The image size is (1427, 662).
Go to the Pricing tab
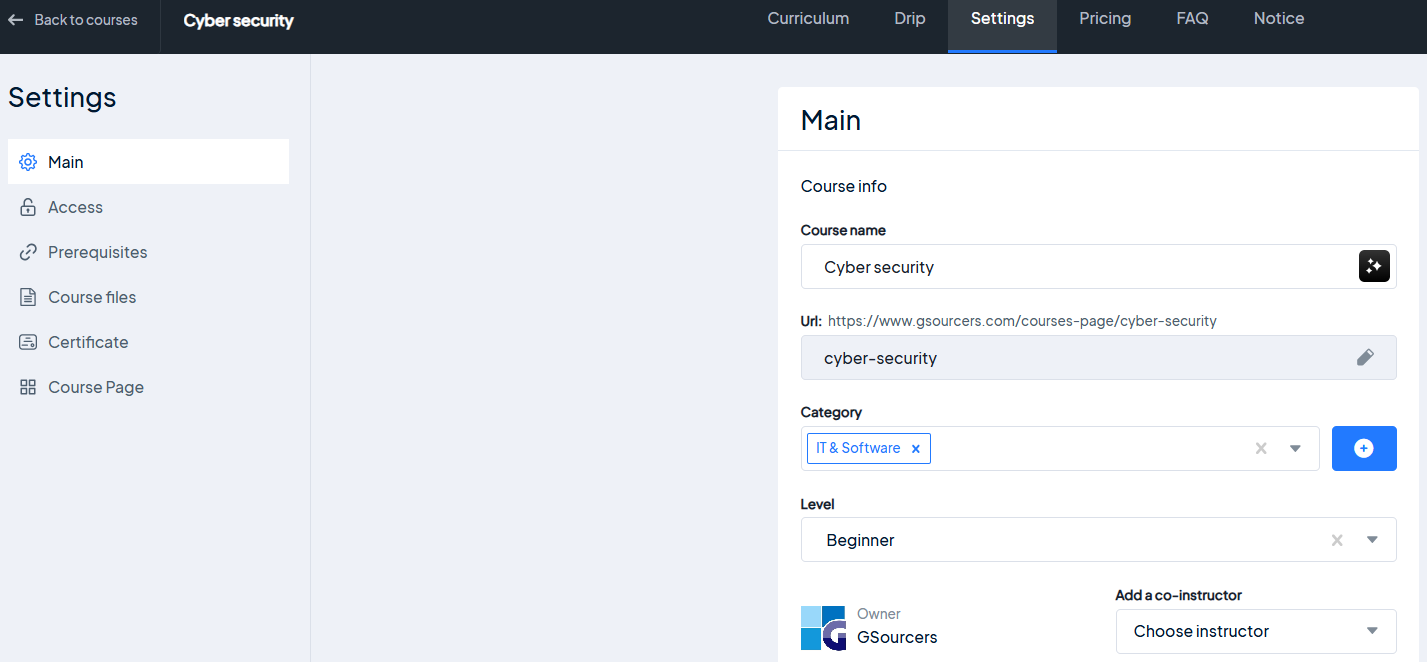tap(1105, 19)
